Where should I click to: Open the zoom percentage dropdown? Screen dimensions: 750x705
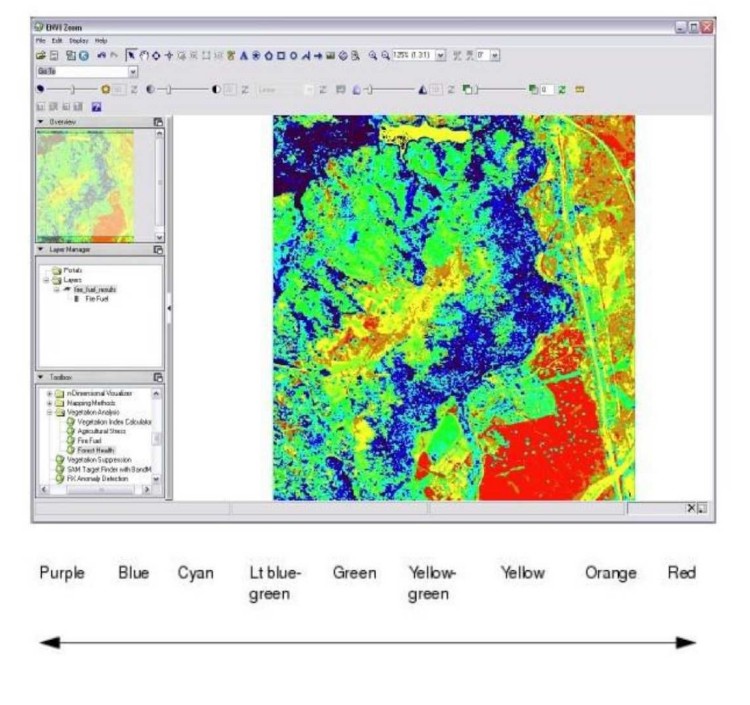441,56
